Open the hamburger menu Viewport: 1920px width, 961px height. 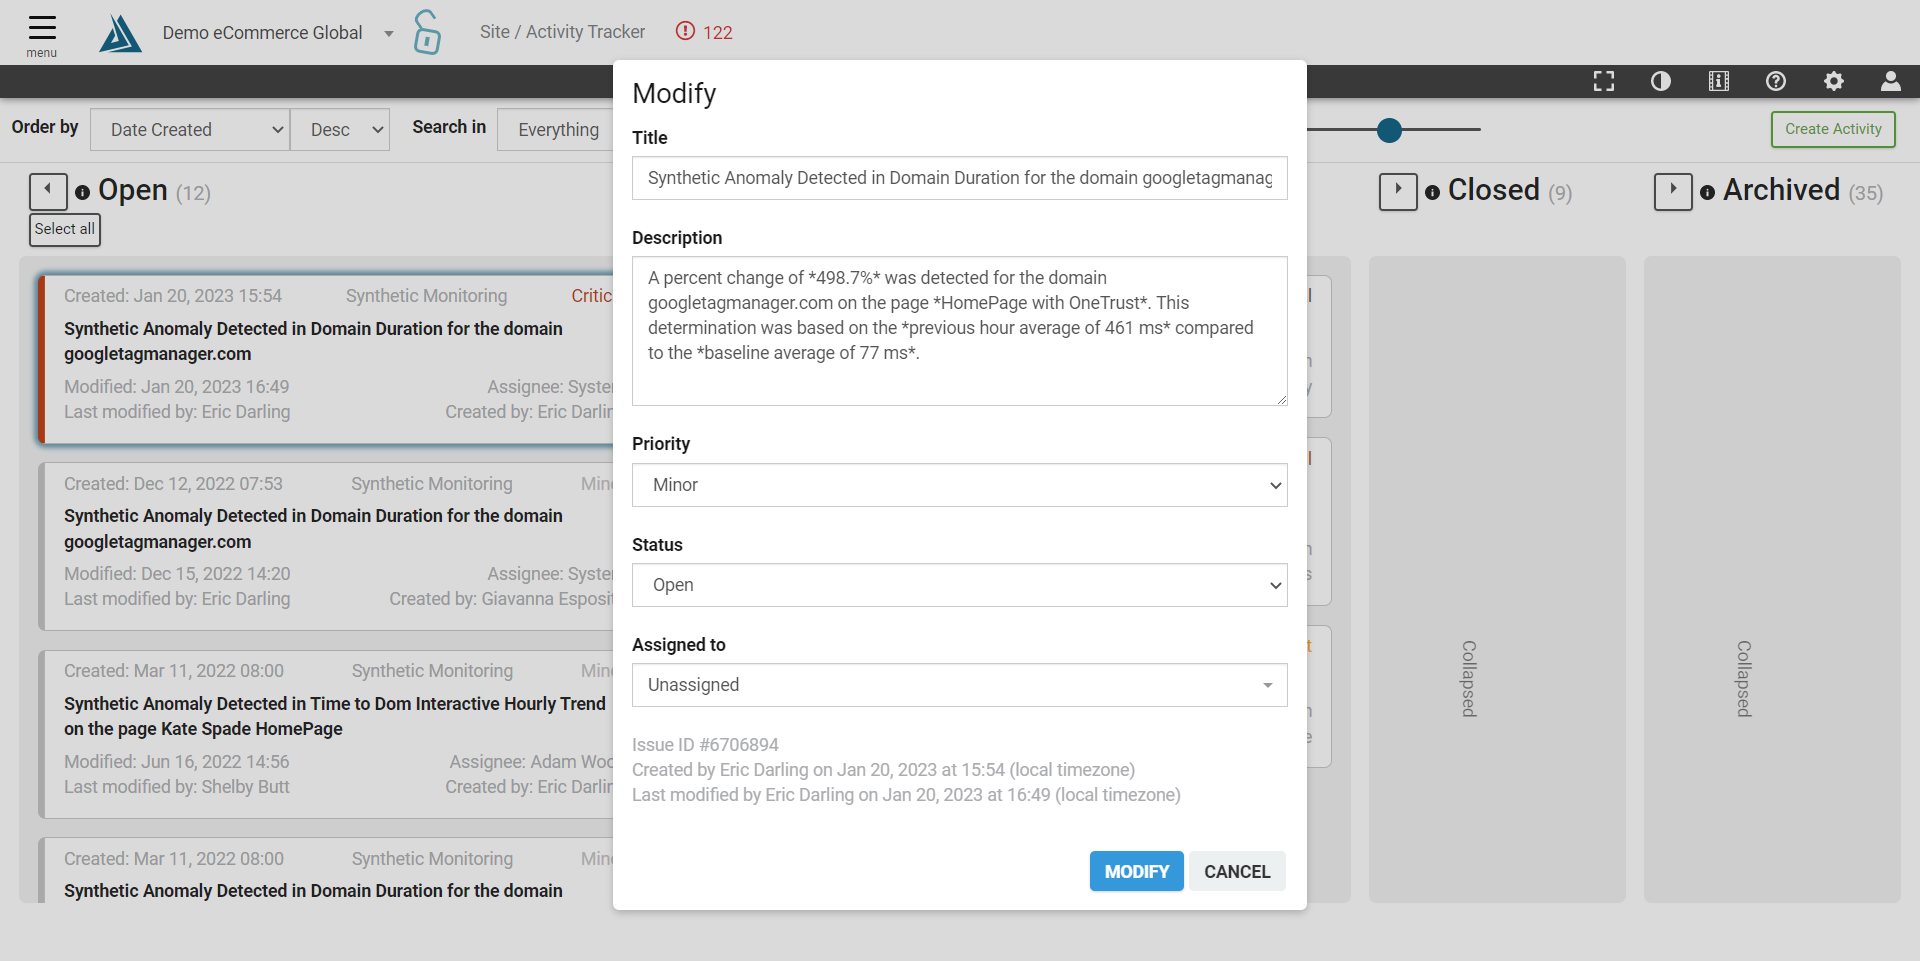coord(42,35)
